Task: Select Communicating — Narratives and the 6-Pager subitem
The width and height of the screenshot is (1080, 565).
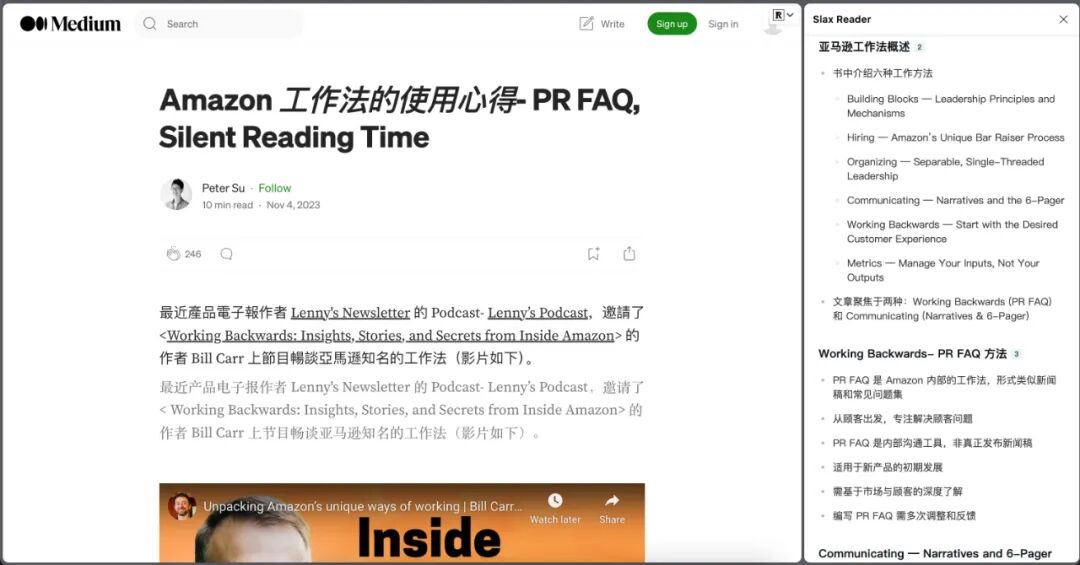Action: (955, 200)
